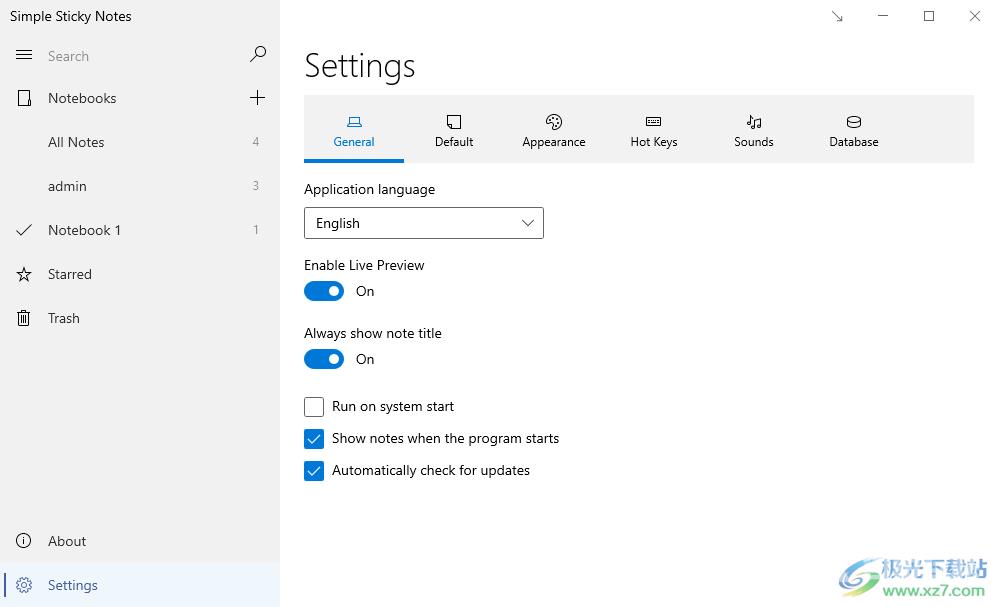Switch to the General tab
The width and height of the screenshot is (998, 607).
pyautogui.click(x=354, y=130)
